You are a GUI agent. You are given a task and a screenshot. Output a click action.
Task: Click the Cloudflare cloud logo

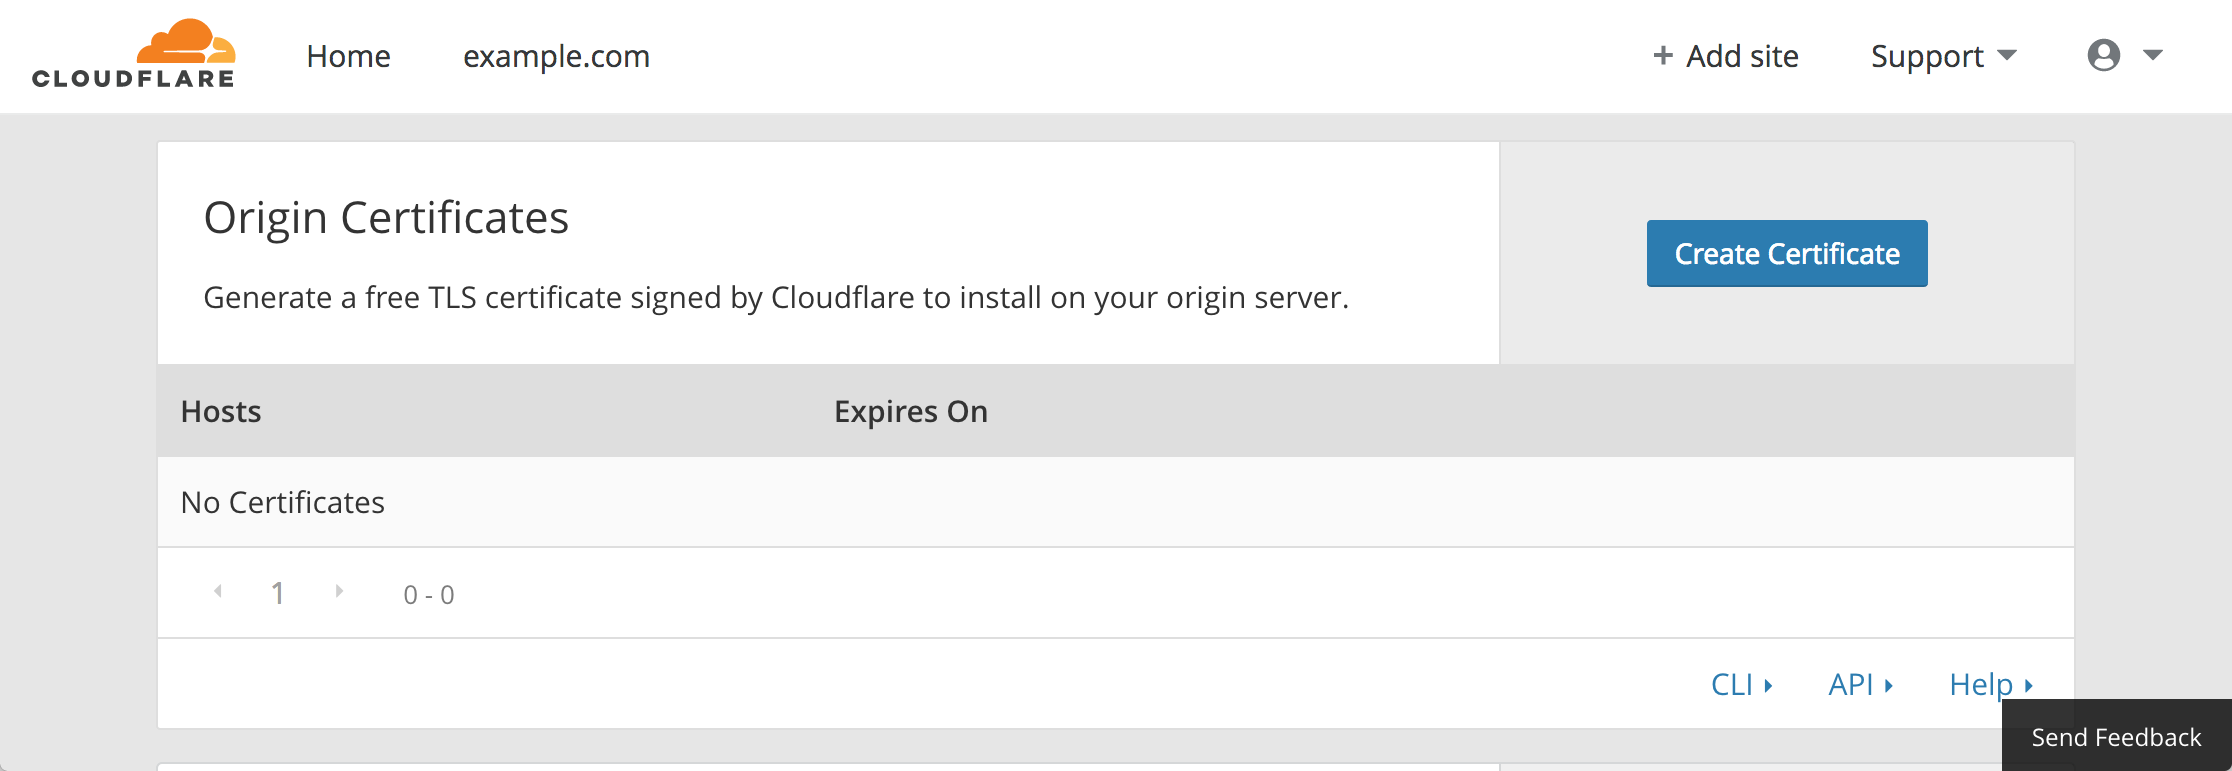tap(185, 42)
